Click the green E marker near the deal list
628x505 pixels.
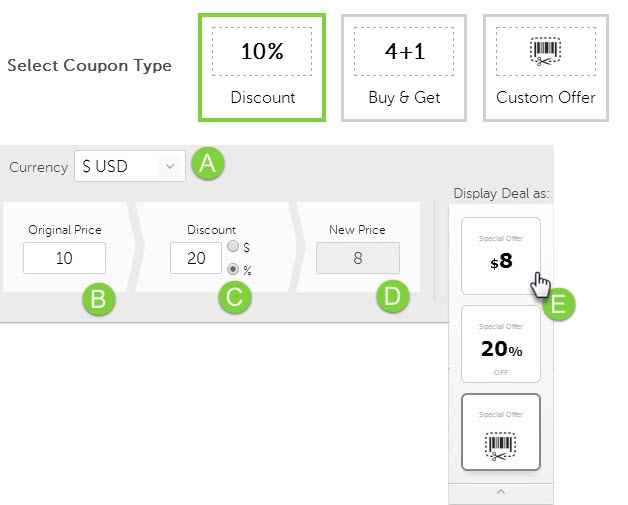click(559, 304)
